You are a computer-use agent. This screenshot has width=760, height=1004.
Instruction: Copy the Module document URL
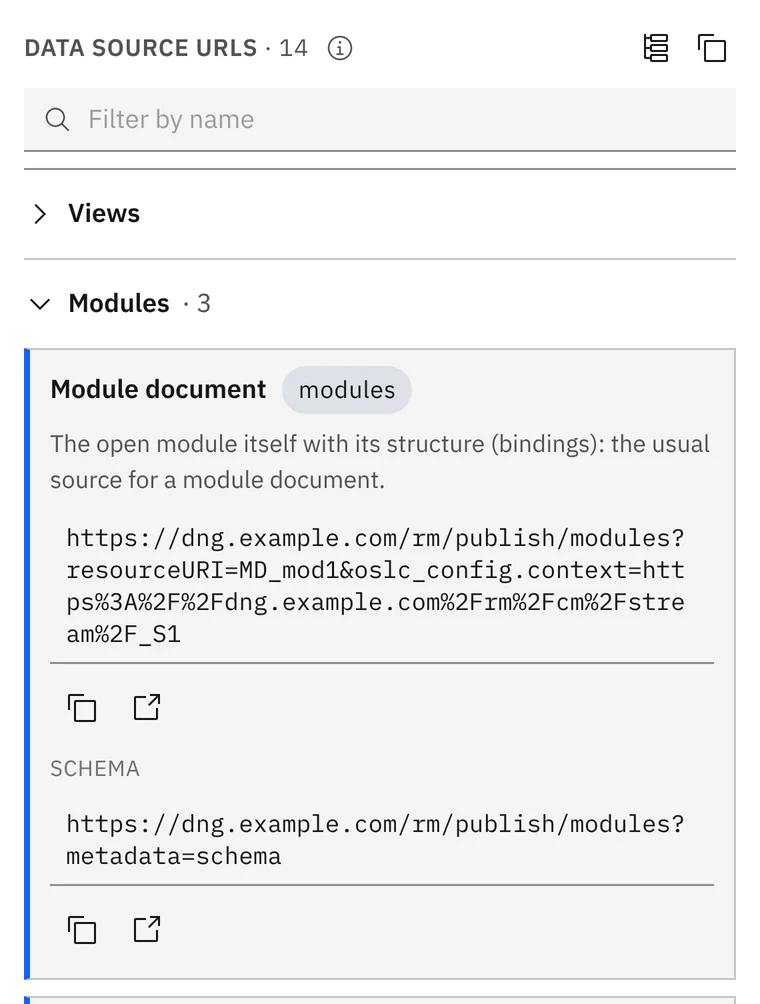(81, 708)
